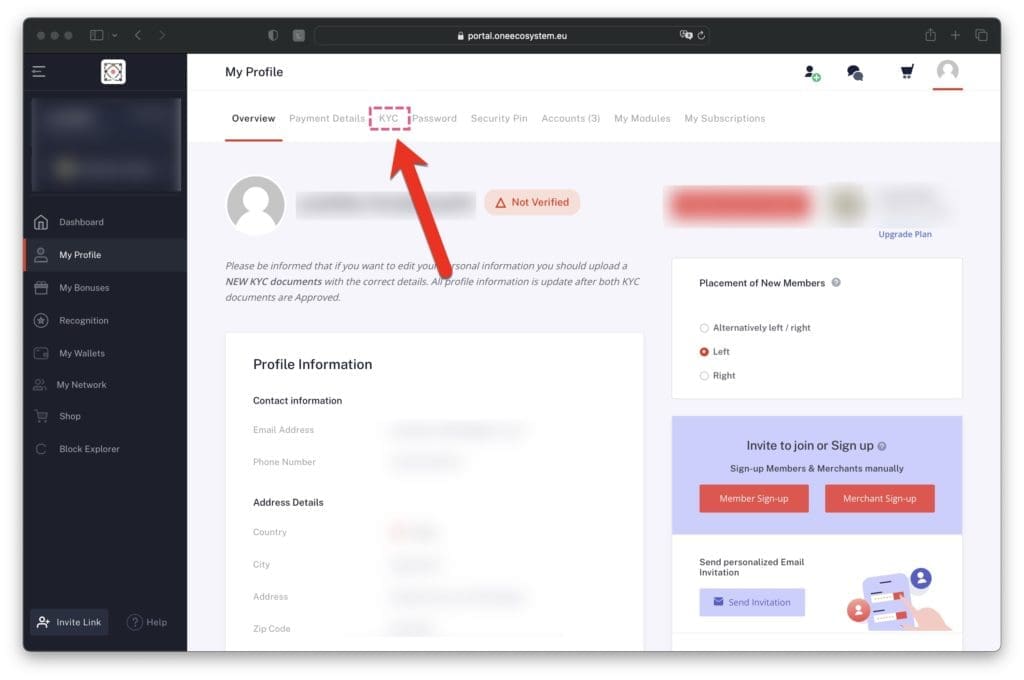1024x680 pixels.
Task: Click the Phone Number label
Action: [x=284, y=462]
